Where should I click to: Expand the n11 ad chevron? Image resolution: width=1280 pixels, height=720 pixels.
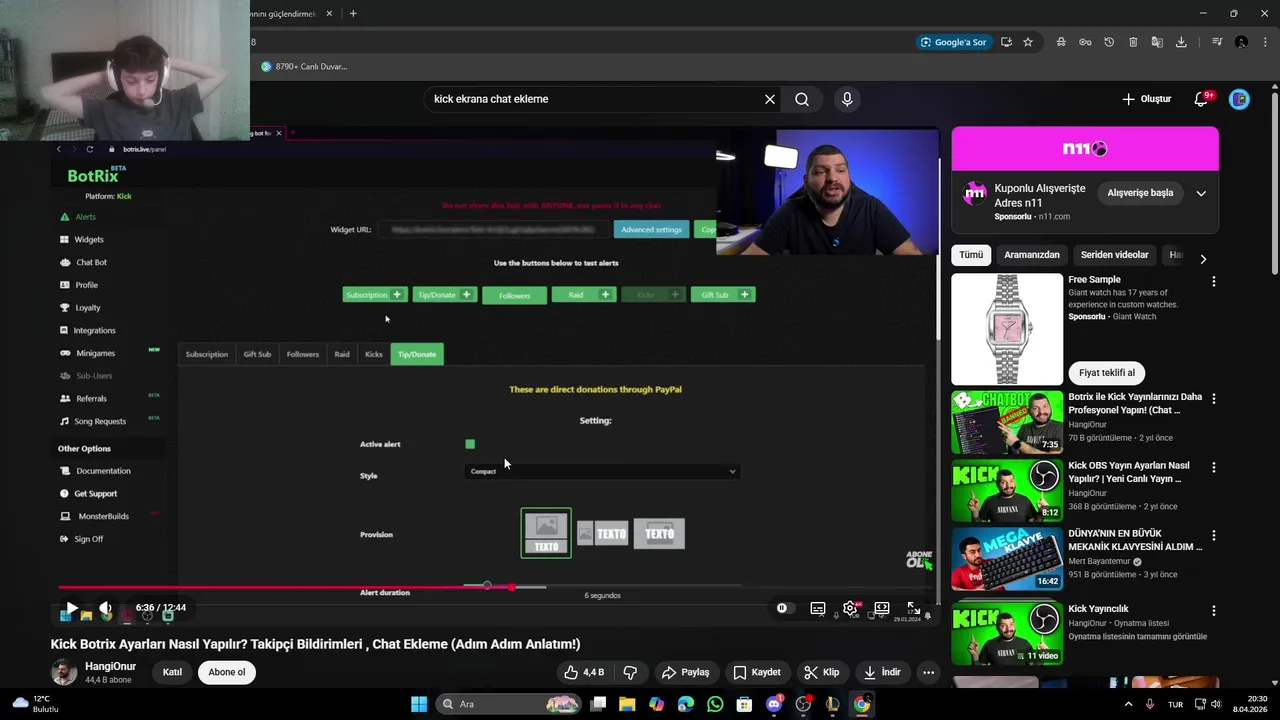coord(1201,193)
